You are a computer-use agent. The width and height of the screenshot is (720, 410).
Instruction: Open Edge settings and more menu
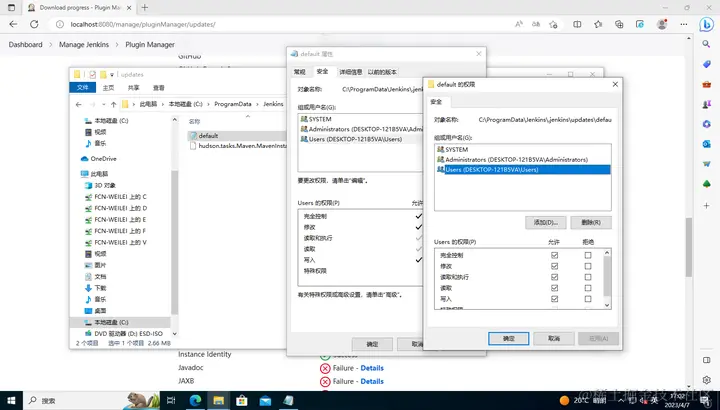point(684,24)
